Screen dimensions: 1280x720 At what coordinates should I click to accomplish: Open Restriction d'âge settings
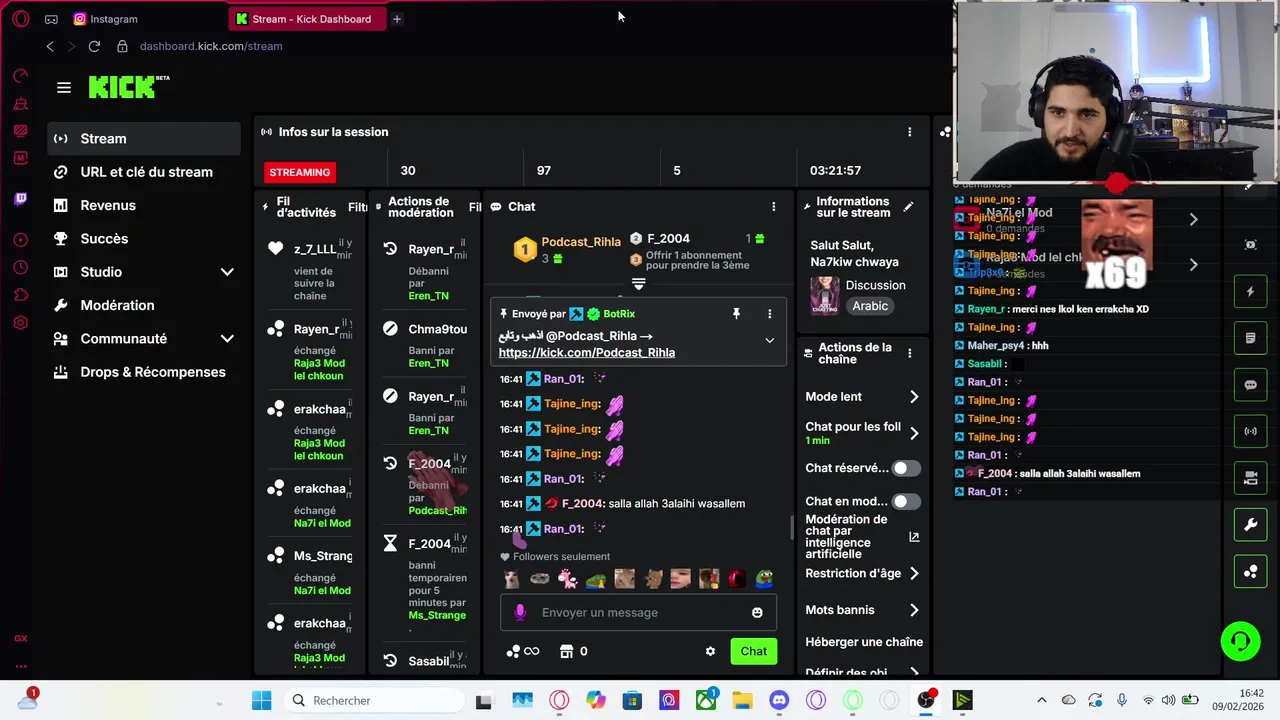click(862, 573)
